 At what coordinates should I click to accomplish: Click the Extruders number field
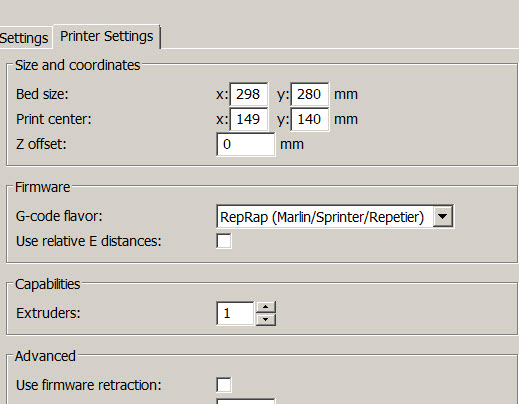coord(235,313)
